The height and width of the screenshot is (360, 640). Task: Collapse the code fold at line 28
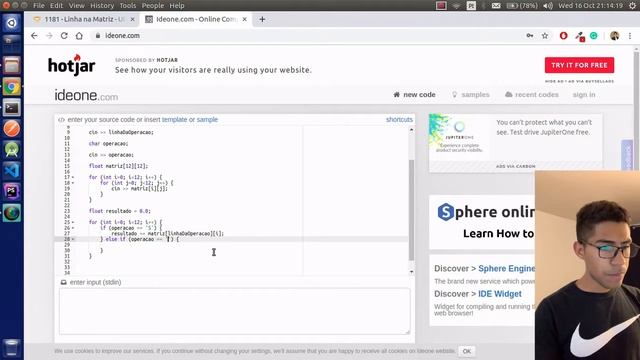pos(73,239)
